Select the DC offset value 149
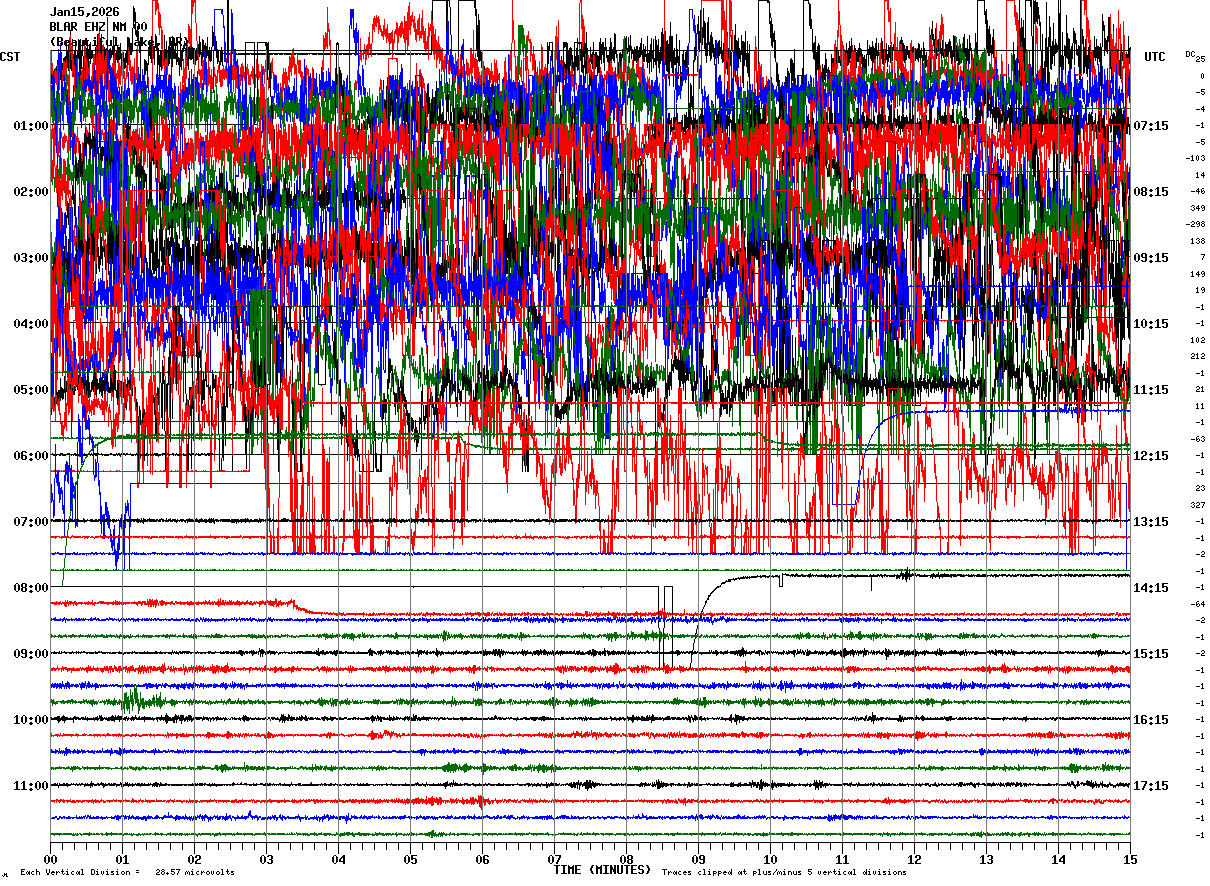This screenshot has width=1210, height=886. point(1197,274)
